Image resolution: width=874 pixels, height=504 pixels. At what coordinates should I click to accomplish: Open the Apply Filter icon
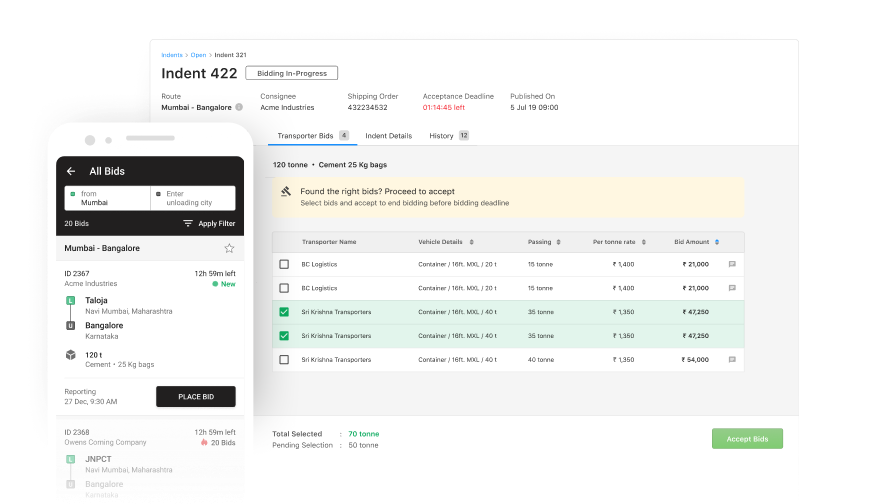click(188, 223)
